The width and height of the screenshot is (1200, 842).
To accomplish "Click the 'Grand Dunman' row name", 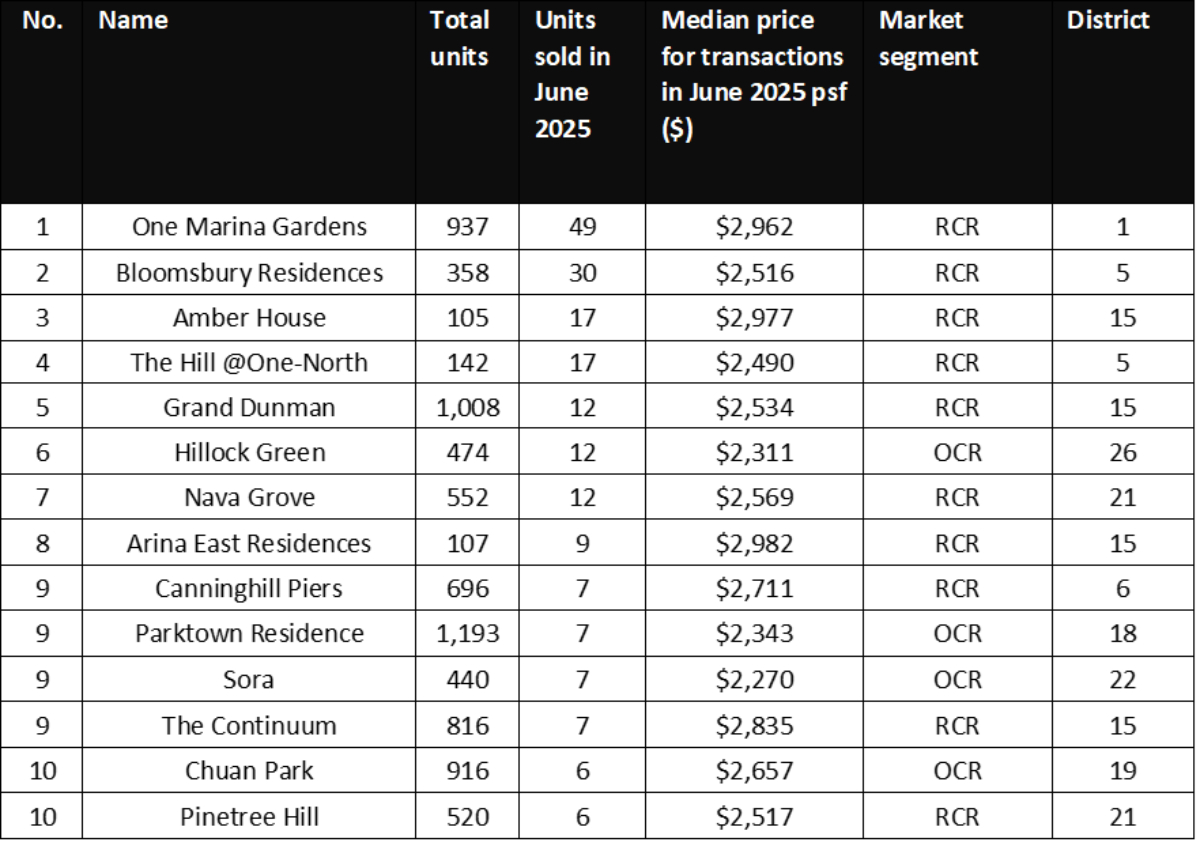I will pyautogui.click(x=249, y=408).
